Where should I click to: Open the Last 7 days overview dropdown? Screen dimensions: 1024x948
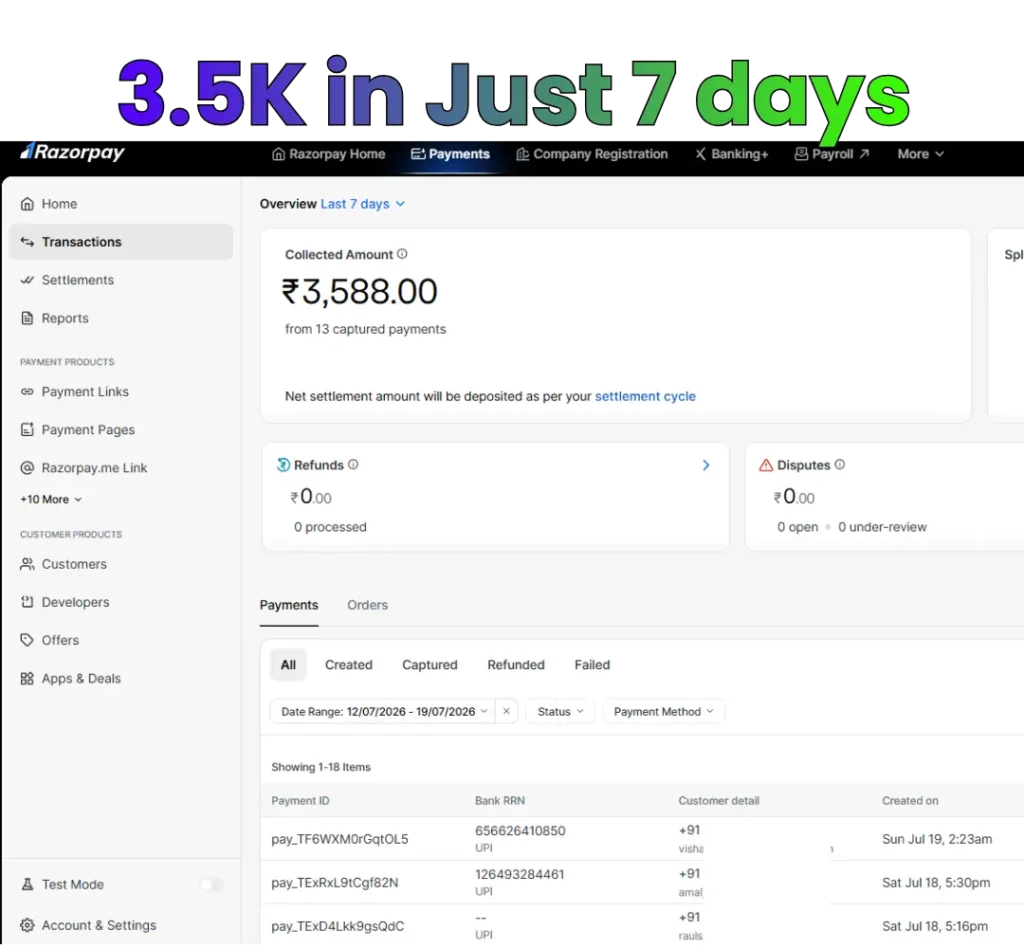pyautogui.click(x=362, y=204)
